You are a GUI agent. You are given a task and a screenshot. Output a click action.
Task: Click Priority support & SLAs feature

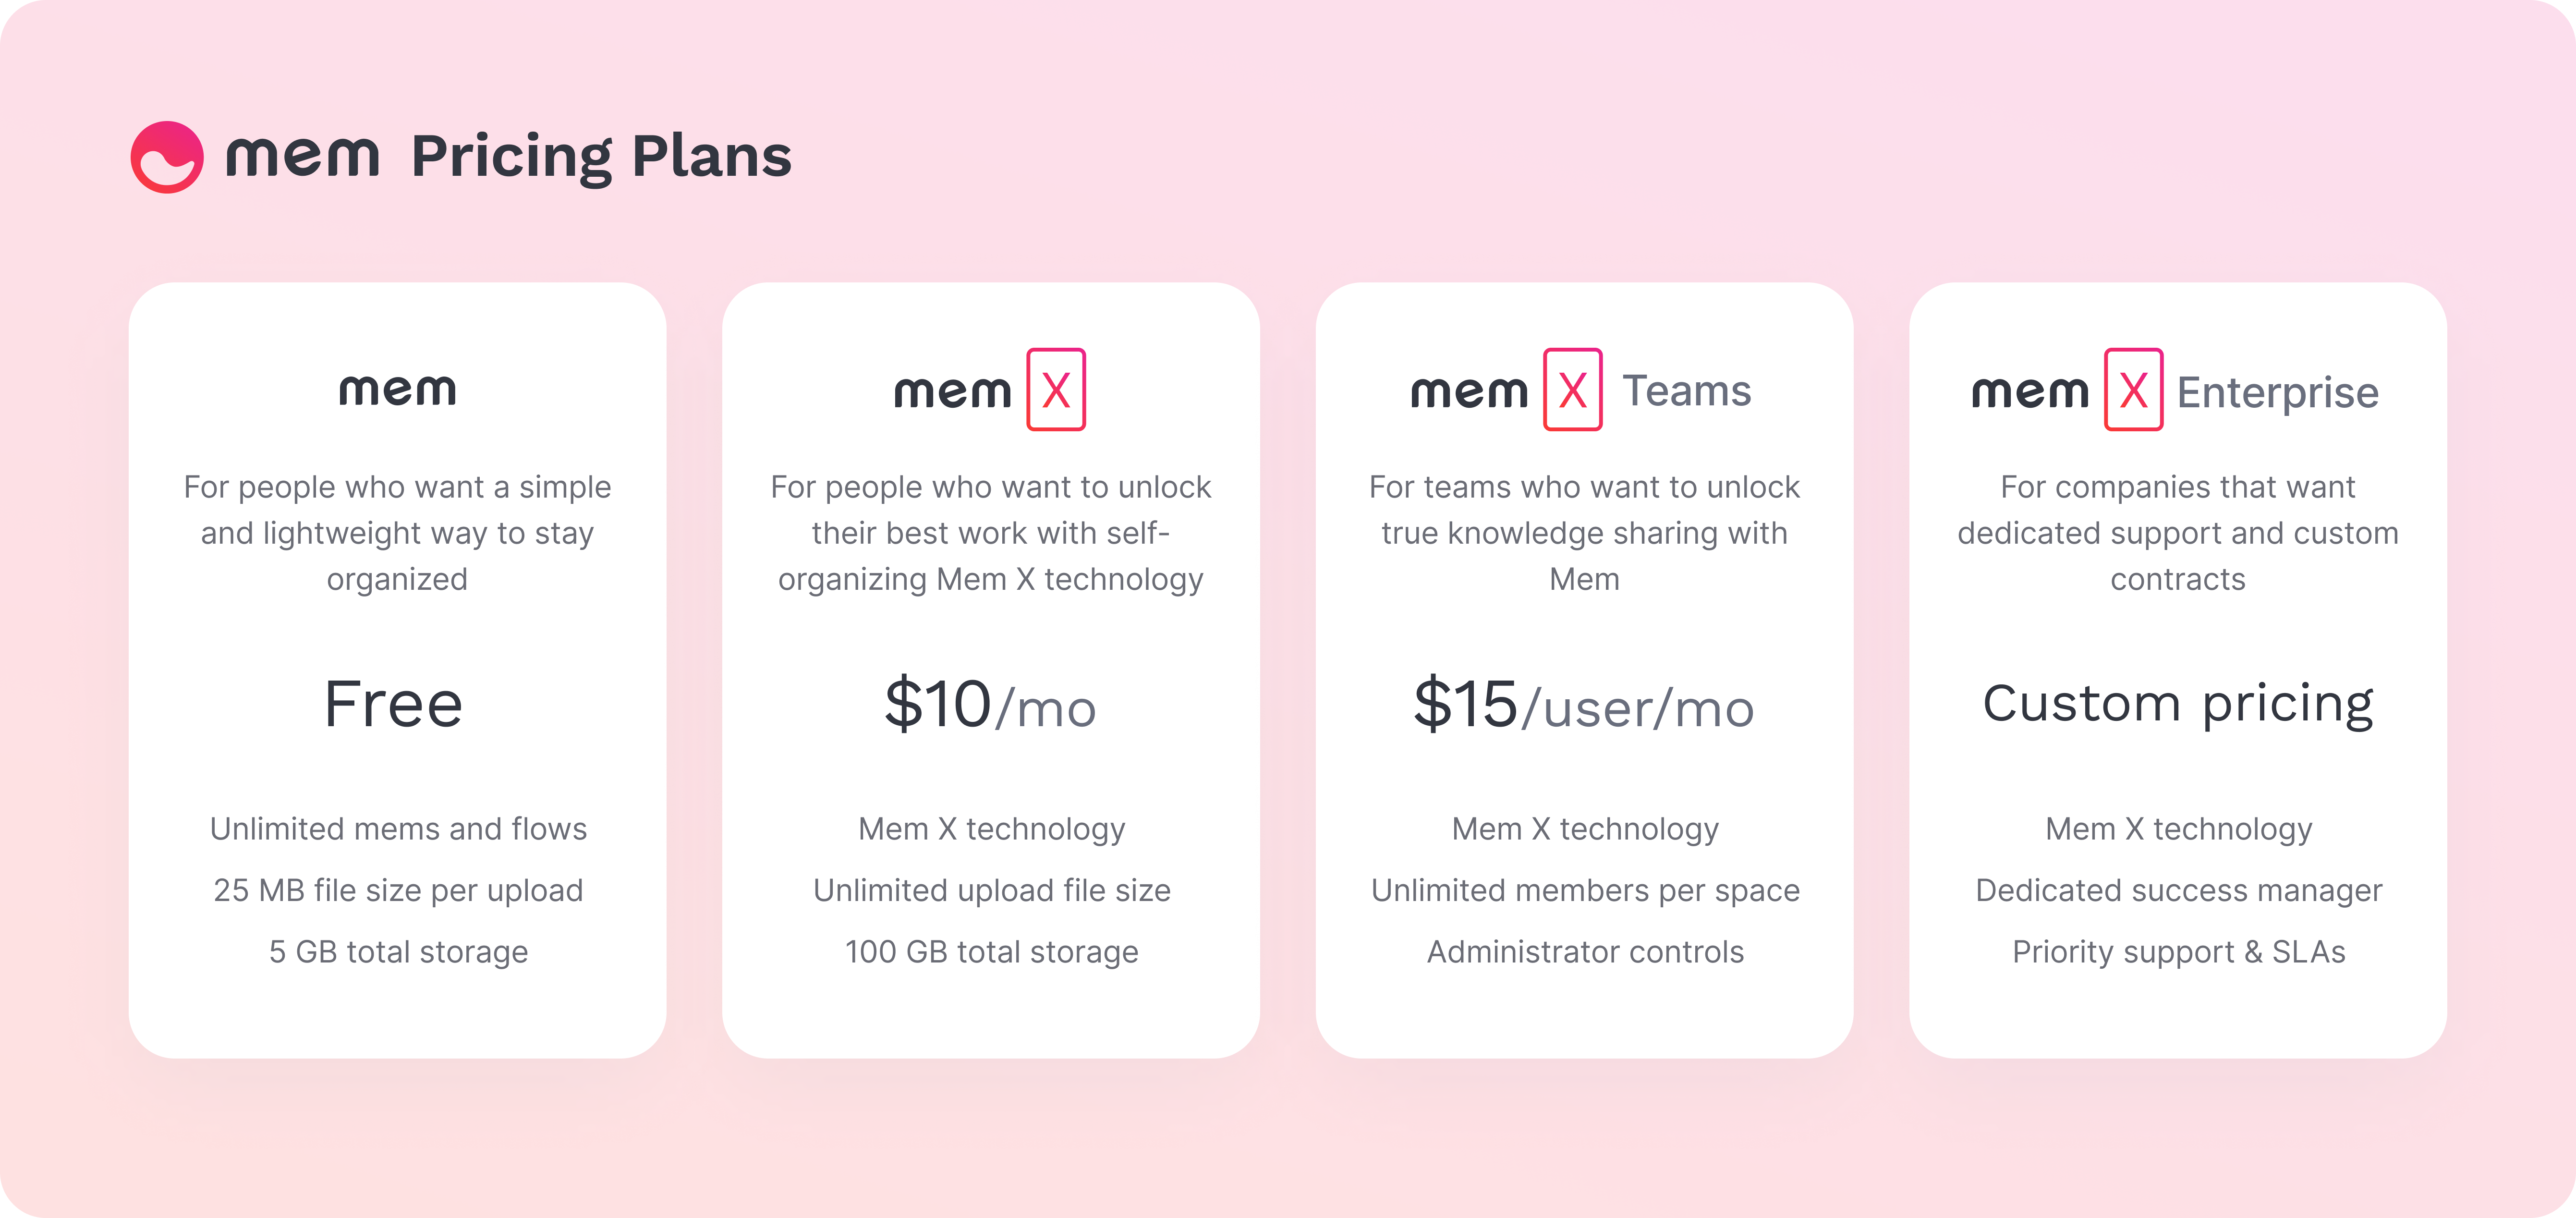(2178, 952)
